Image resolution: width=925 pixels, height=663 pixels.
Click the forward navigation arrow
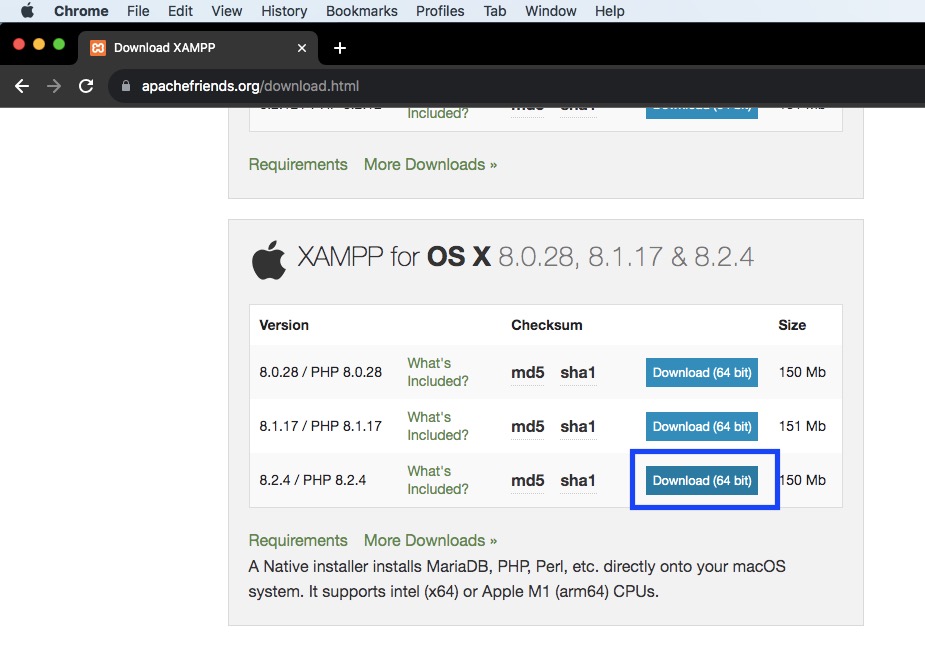coord(54,86)
